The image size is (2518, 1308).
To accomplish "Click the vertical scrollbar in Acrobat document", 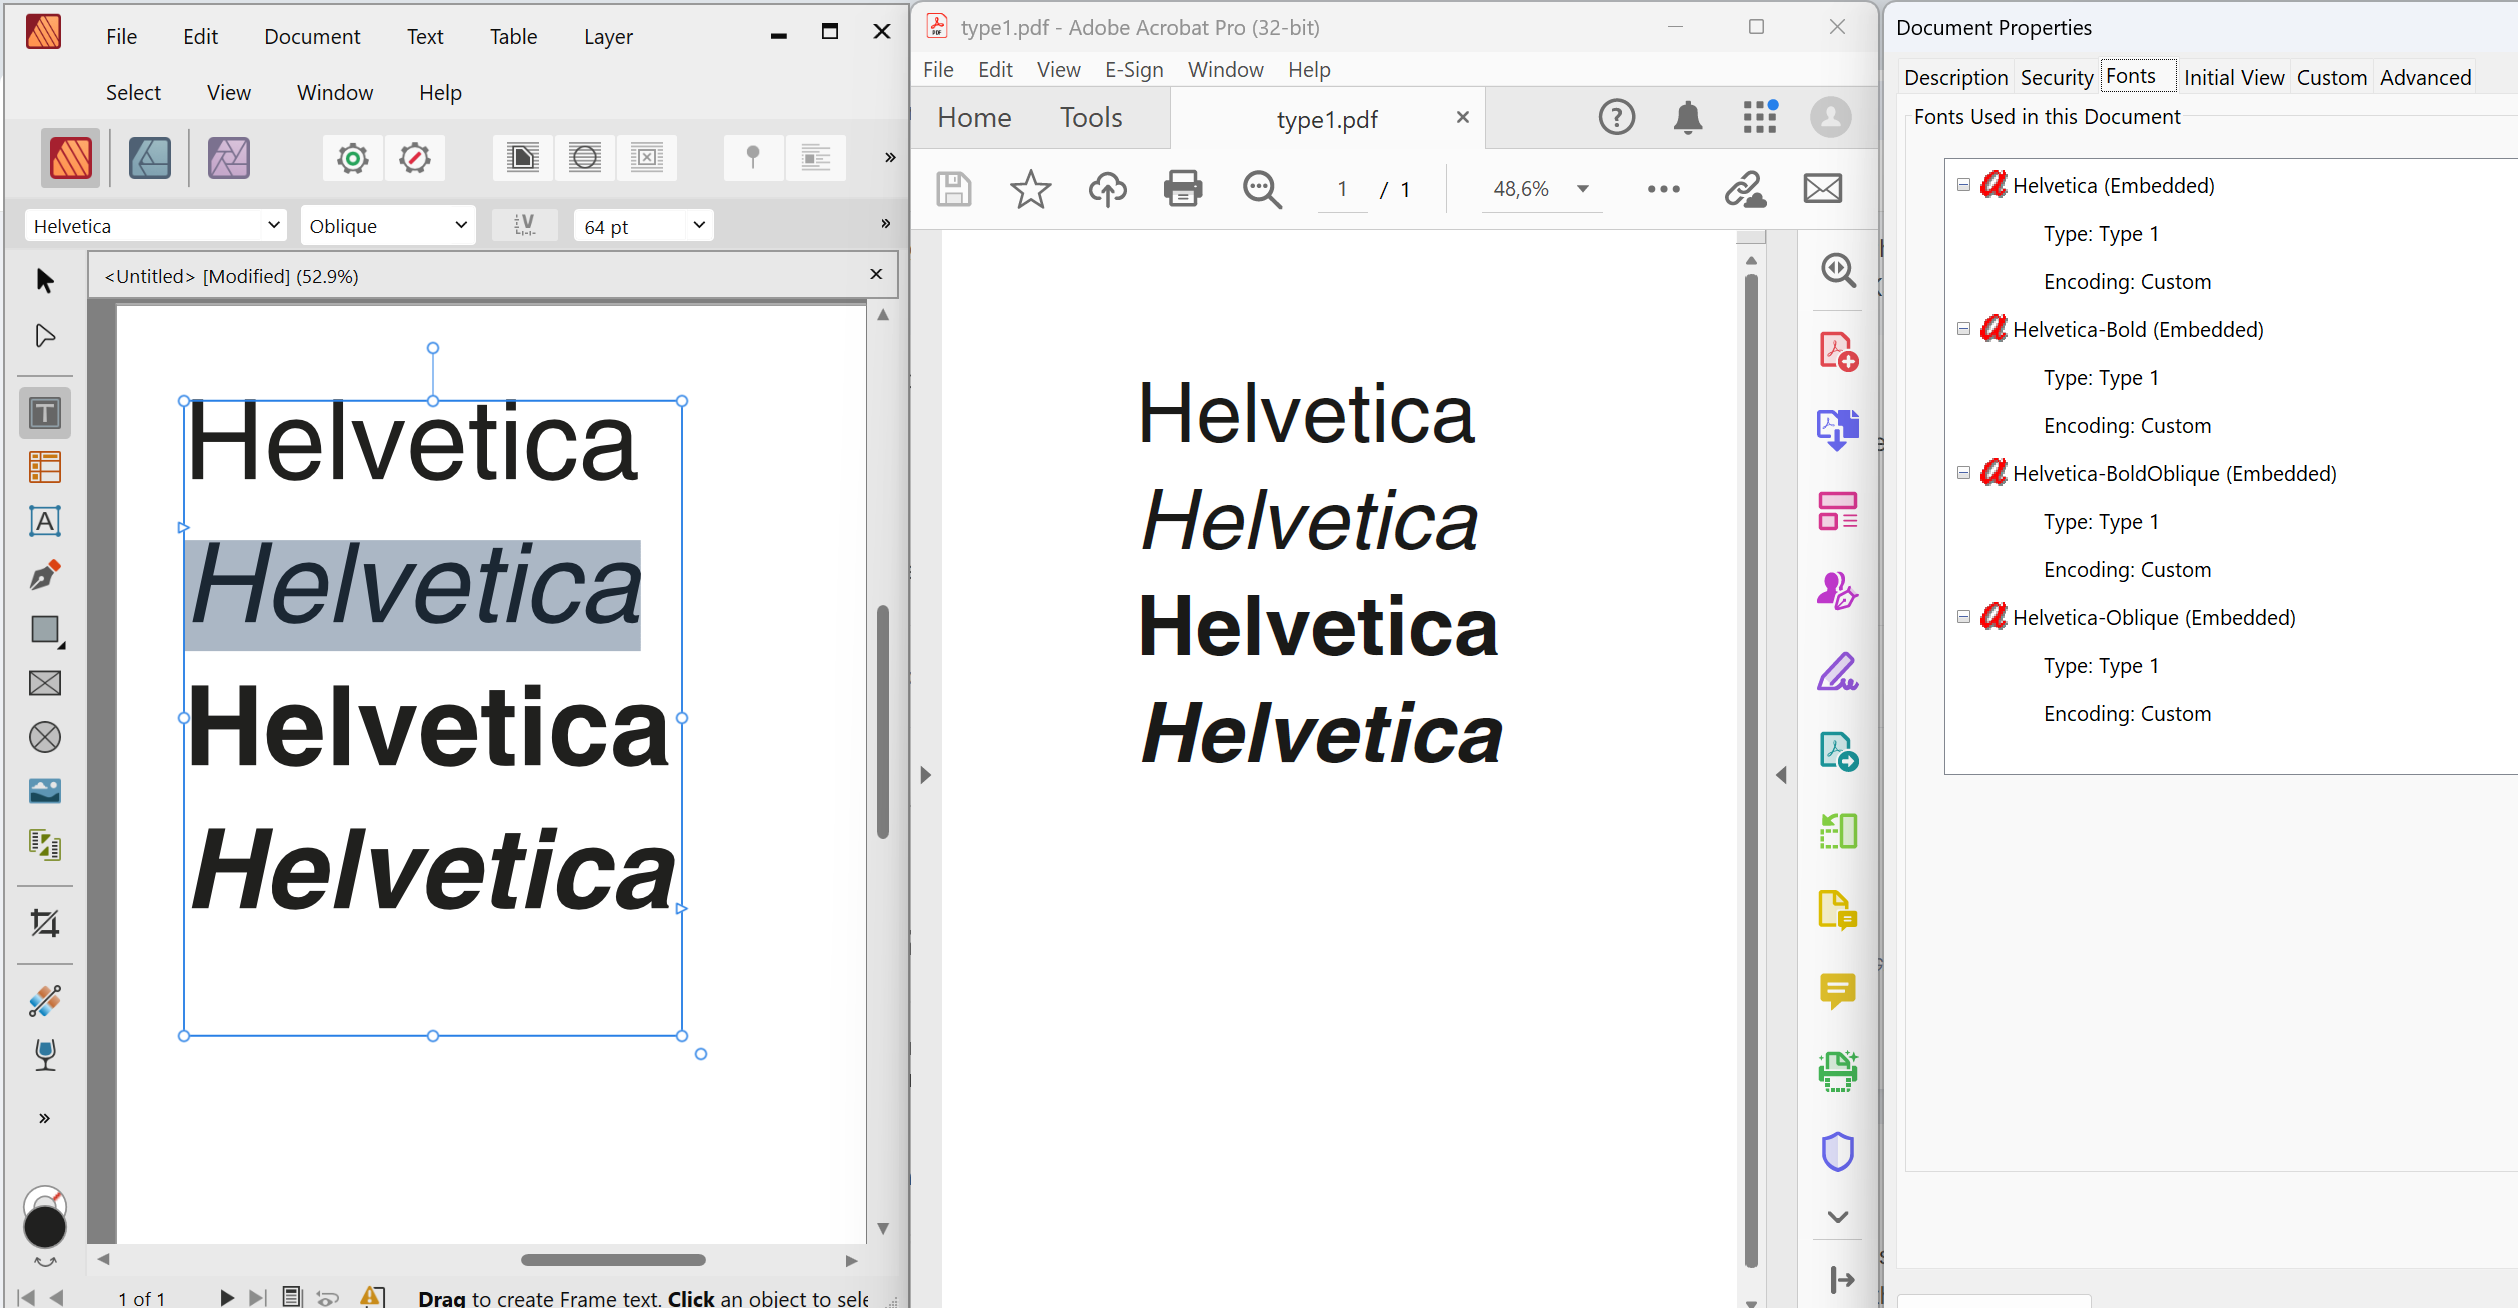I will (x=1751, y=770).
